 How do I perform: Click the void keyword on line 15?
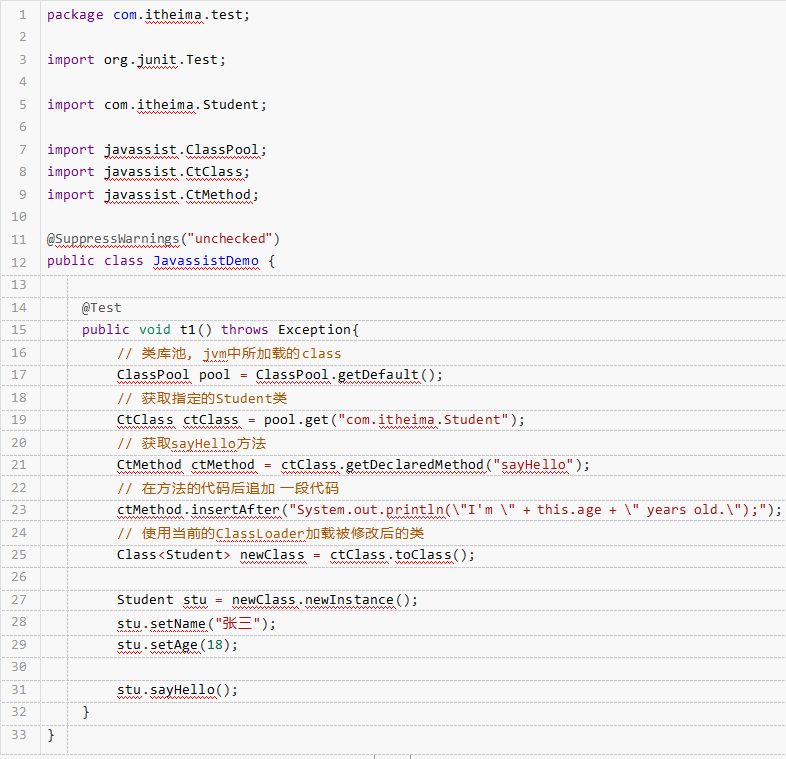[x=154, y=330]
